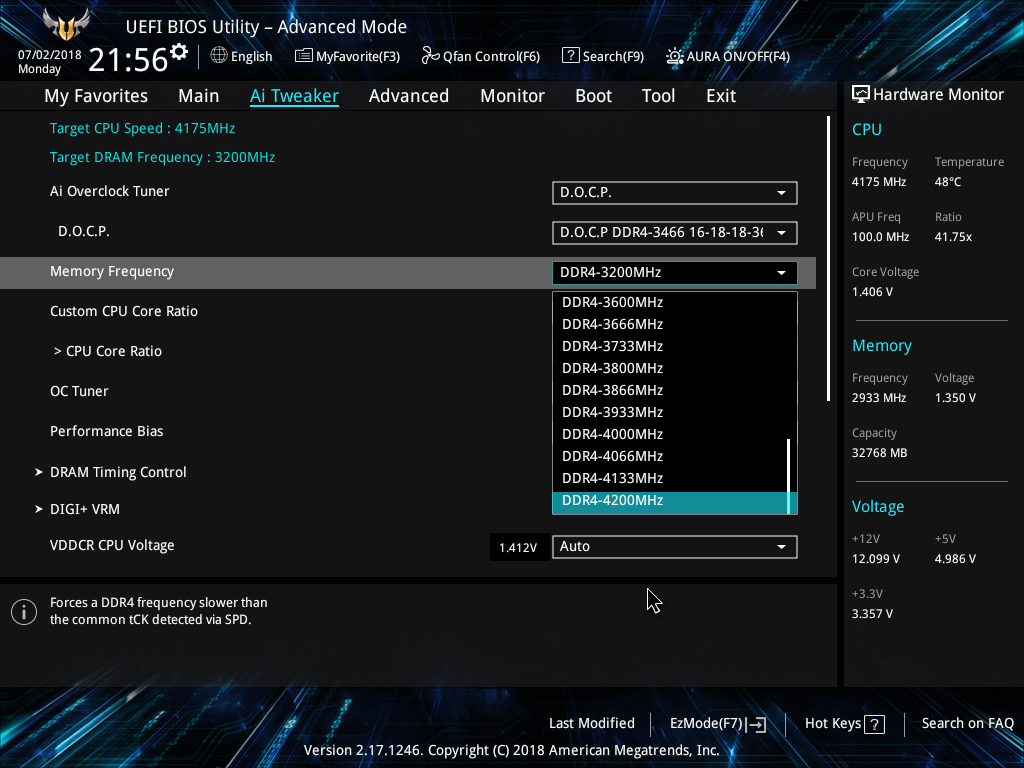This screenshot has height=768, width=1024.
Task: Open Qfan Control(F6) fan icon
Action: [x=430, y=56]
